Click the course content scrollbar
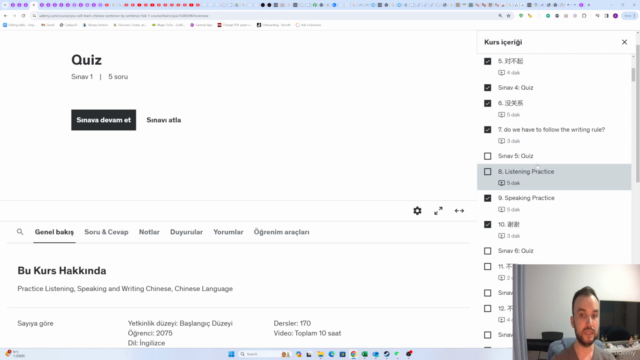 (x=633, y=75)
